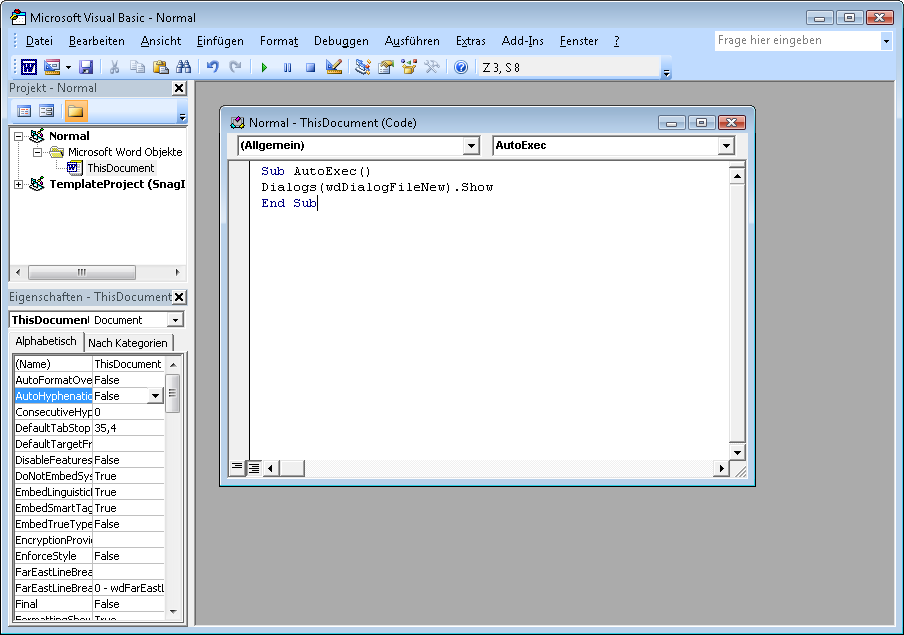Open the Einfügen menu
The image size is (904, 635).
click(x=220, y=41)
